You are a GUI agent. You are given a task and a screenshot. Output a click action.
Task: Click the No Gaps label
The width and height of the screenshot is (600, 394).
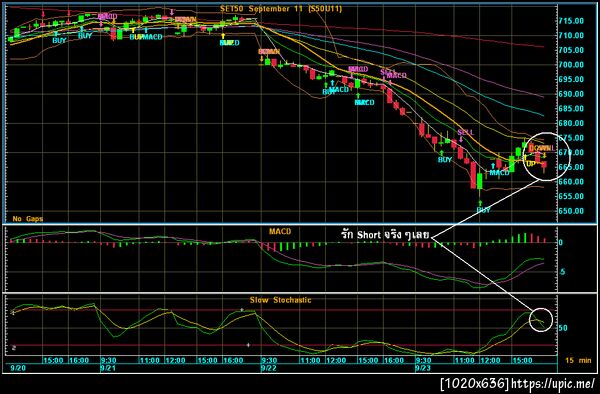click(28, 219)
